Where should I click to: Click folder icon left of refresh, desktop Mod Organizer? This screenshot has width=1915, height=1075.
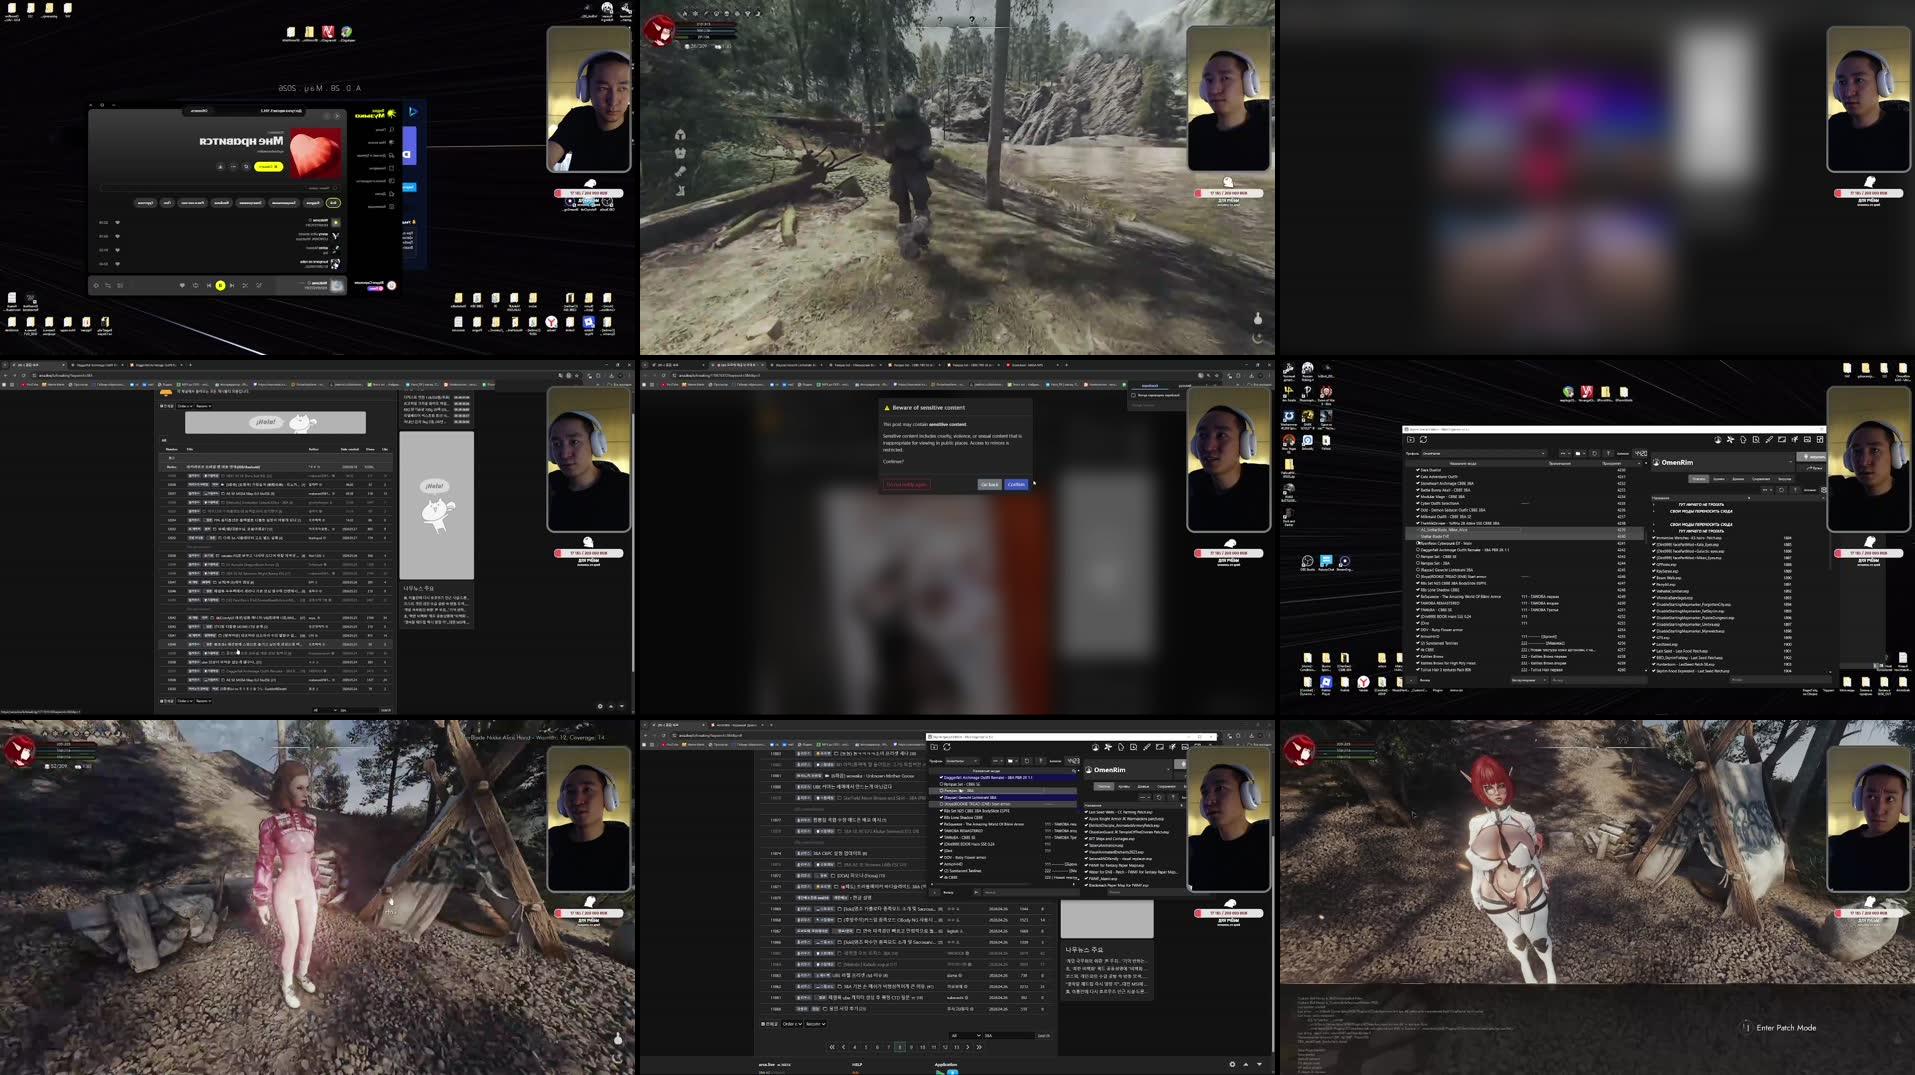1411,439
